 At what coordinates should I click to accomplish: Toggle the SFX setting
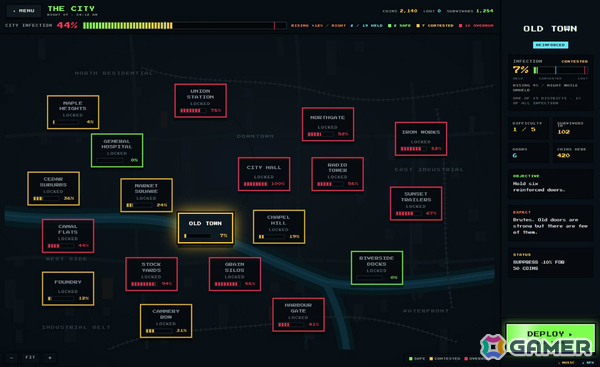pyautogui.click(x=589, y=362)
